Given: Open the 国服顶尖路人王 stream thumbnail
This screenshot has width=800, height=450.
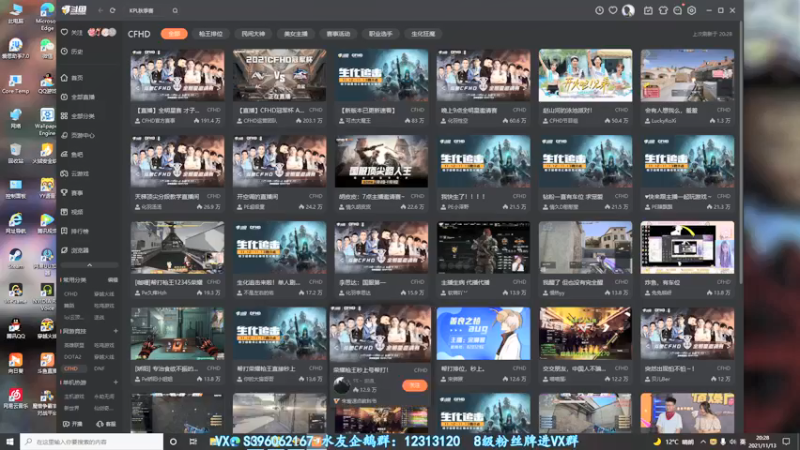Looking at the screenshot, I should click(x=381, y=161).
